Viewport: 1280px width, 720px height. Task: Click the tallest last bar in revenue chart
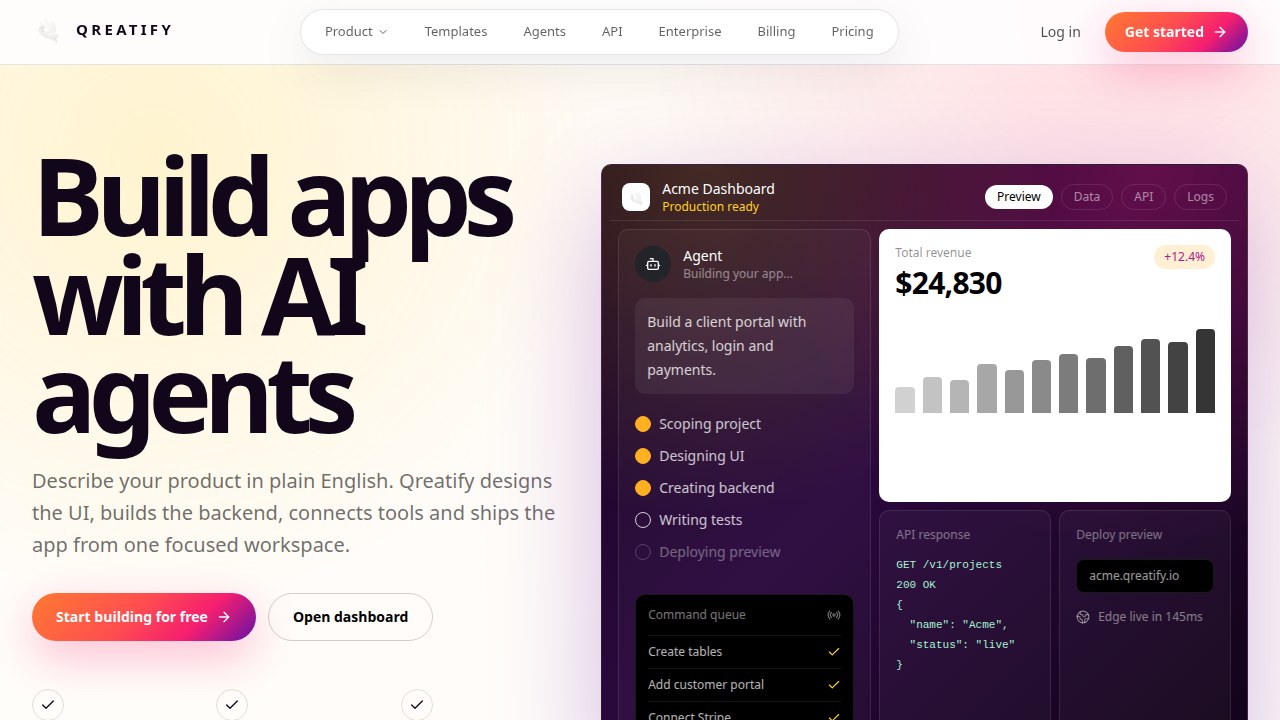tap(1205, 371)
